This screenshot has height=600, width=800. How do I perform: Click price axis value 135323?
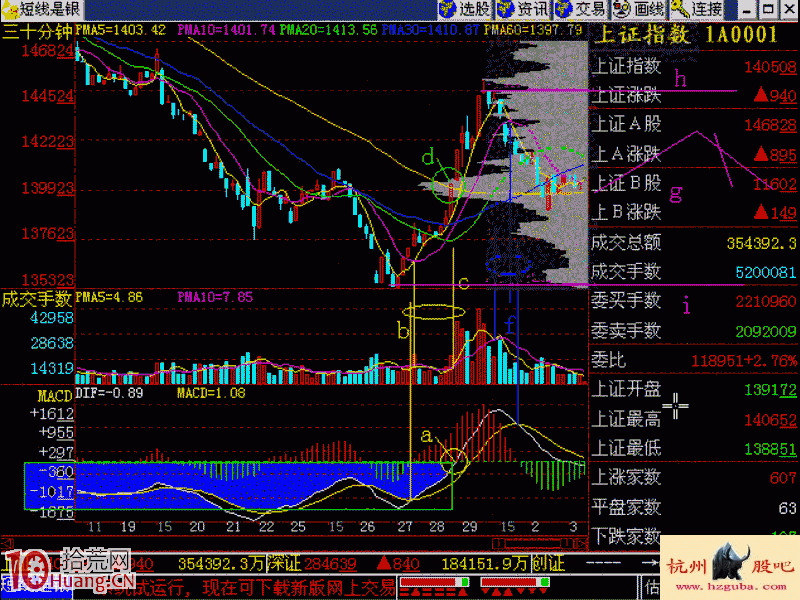(48, 280)
